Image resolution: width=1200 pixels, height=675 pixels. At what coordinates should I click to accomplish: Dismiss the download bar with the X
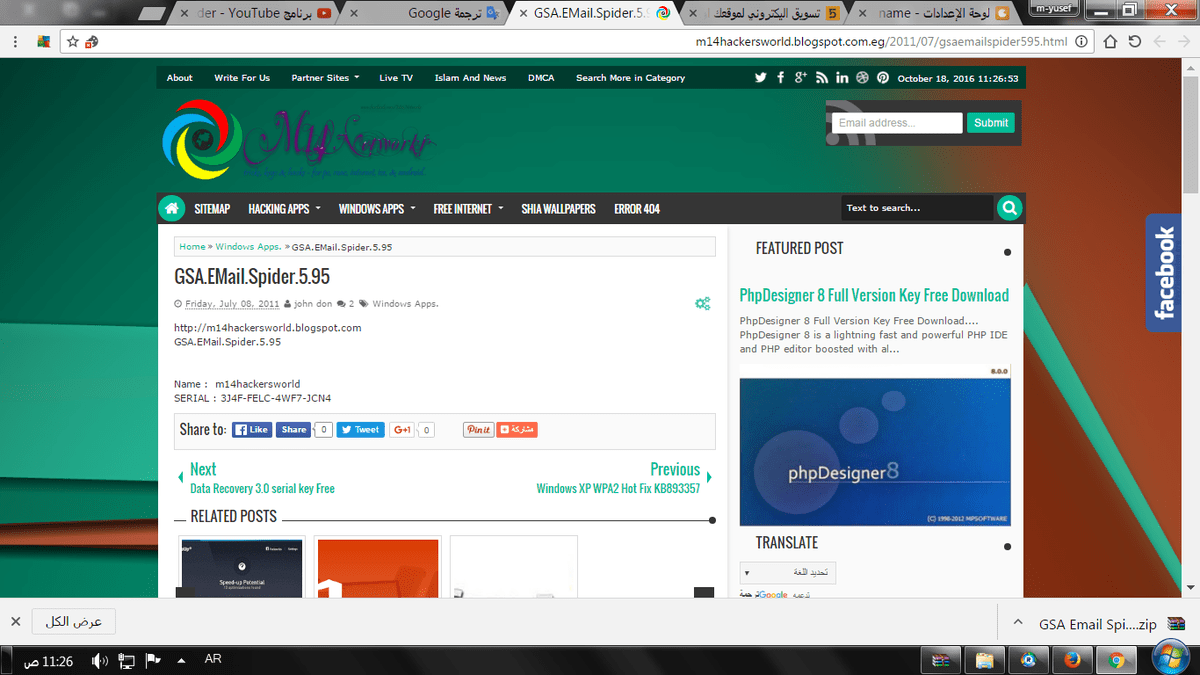point(15,621)
